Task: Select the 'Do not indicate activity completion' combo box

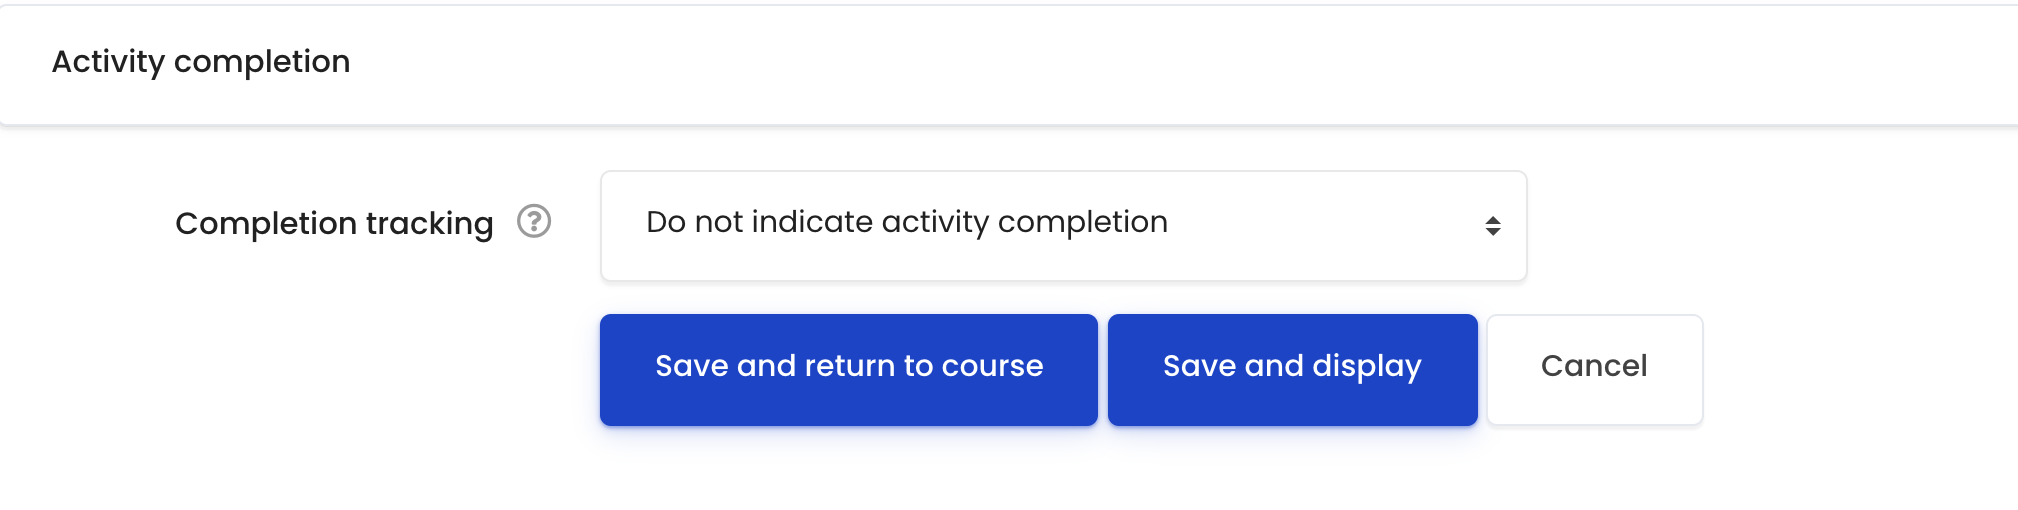Action: point(1063,226)
